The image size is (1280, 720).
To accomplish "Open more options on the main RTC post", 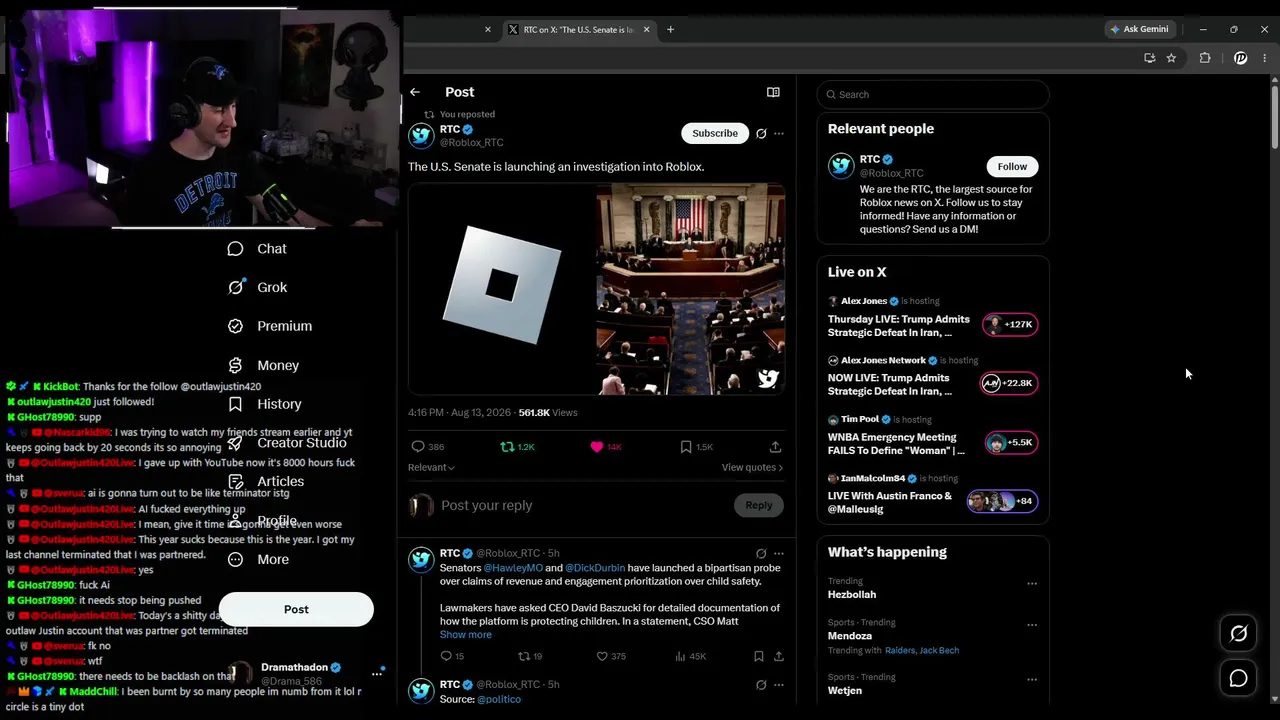I will [779, 133].
